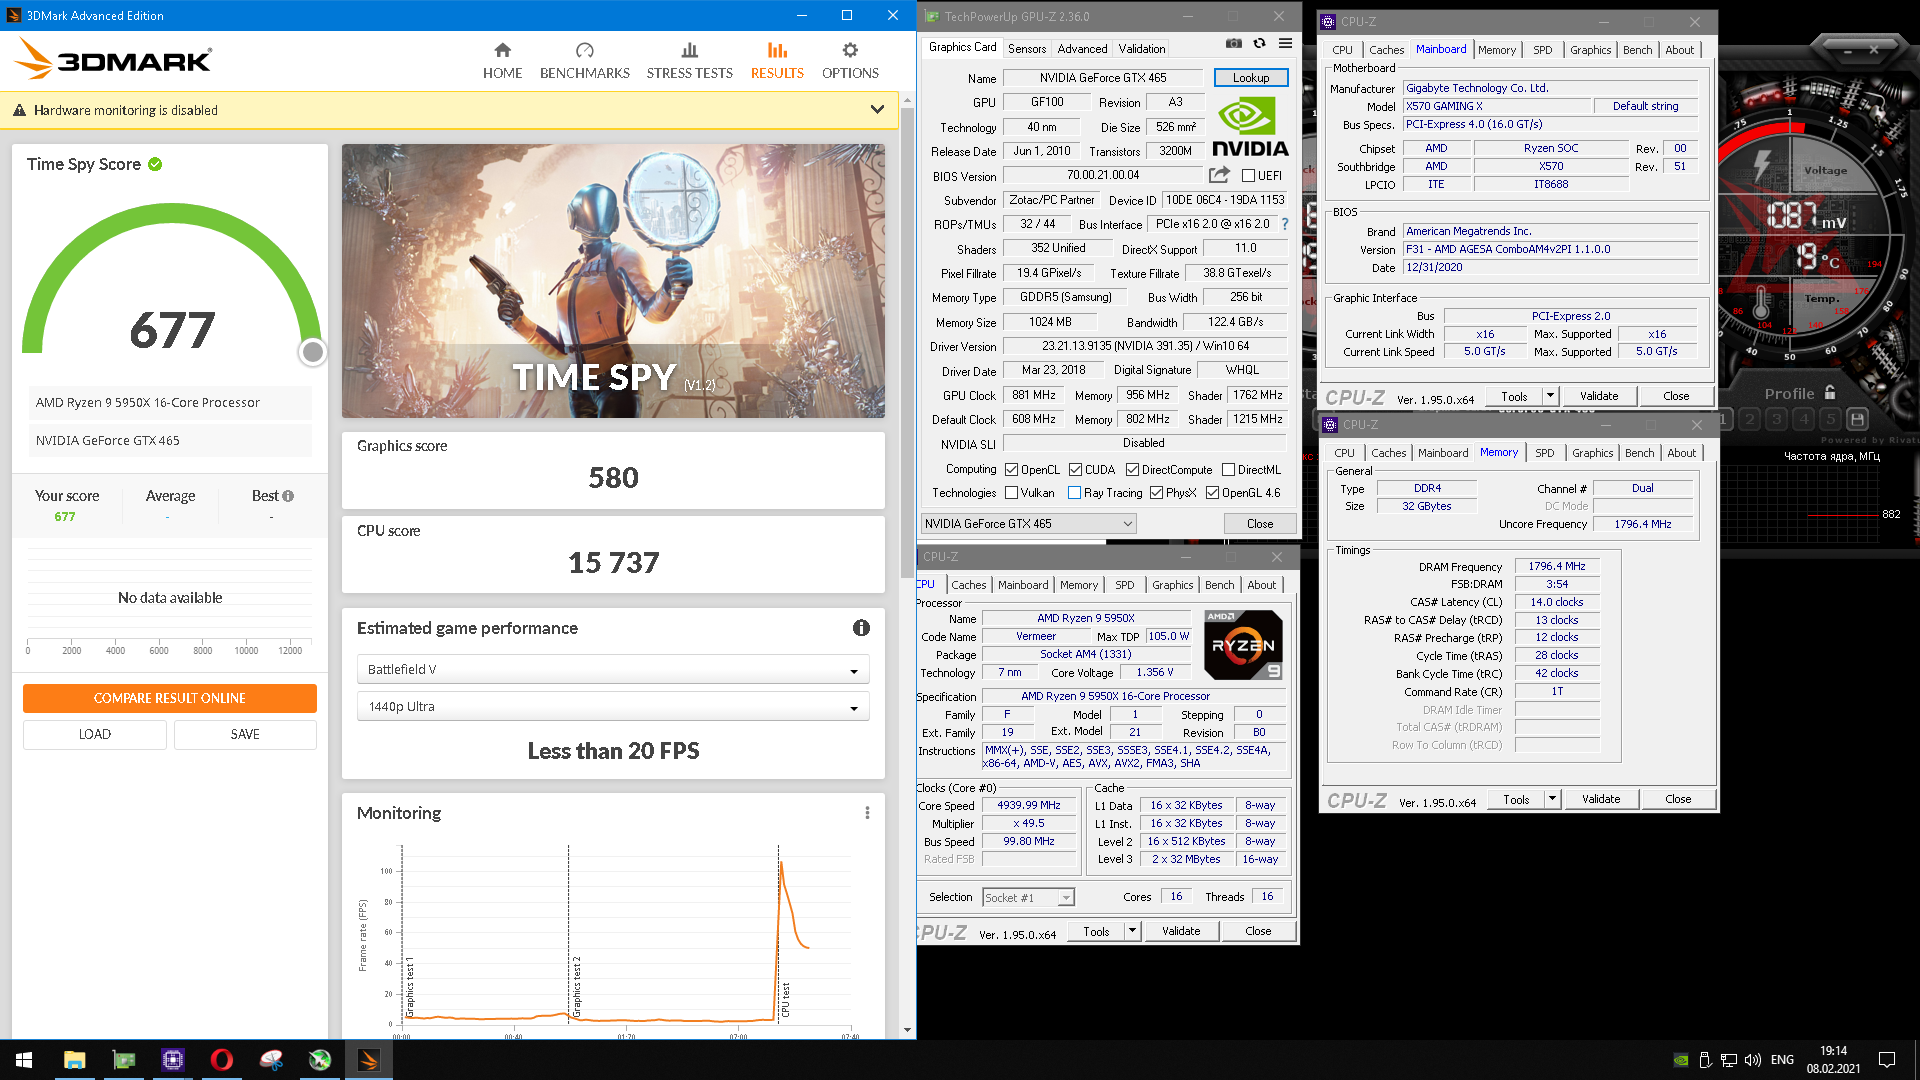Open the Validation tab in GPU-Z
Image resolution: width=1920 pixels, height=1080 pixels.
tap(1141, 49)
